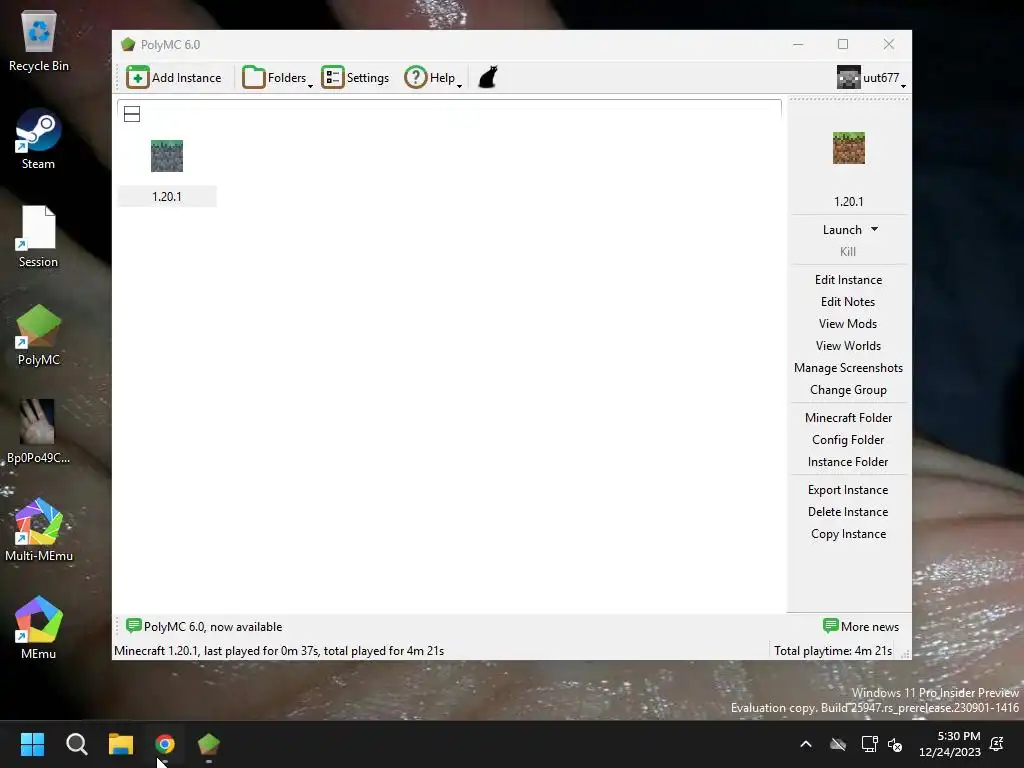Click Edit Notes
Image resolution: width=1024 pixels, height=768 pixels.
click(848, 302)
